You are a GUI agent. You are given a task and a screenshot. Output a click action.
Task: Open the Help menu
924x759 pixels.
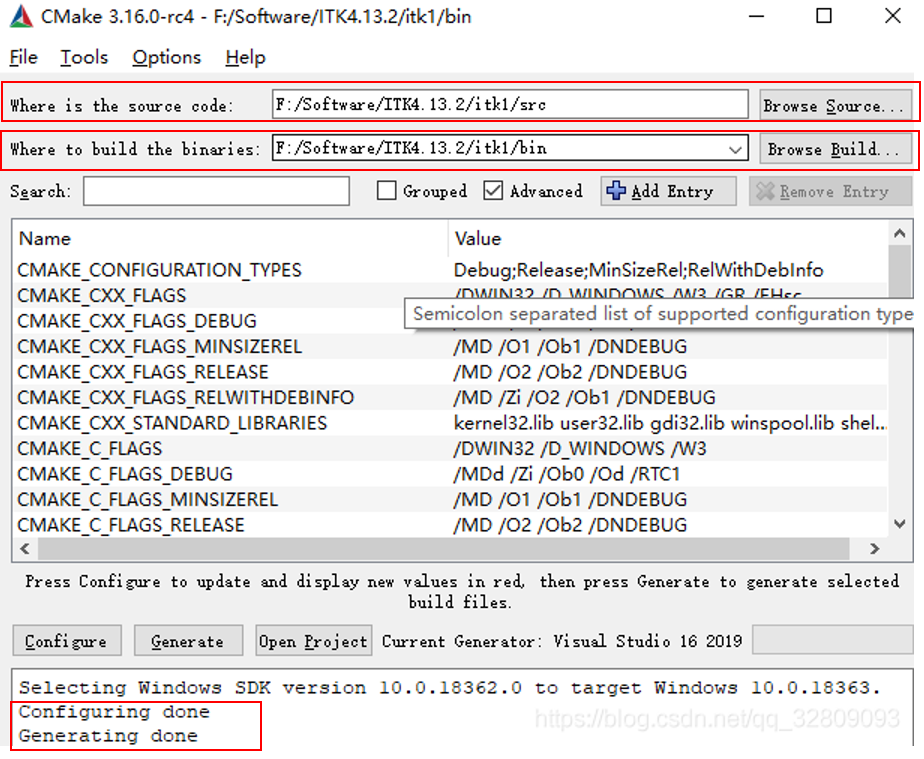pyautogui.click(x=245, y=57)
